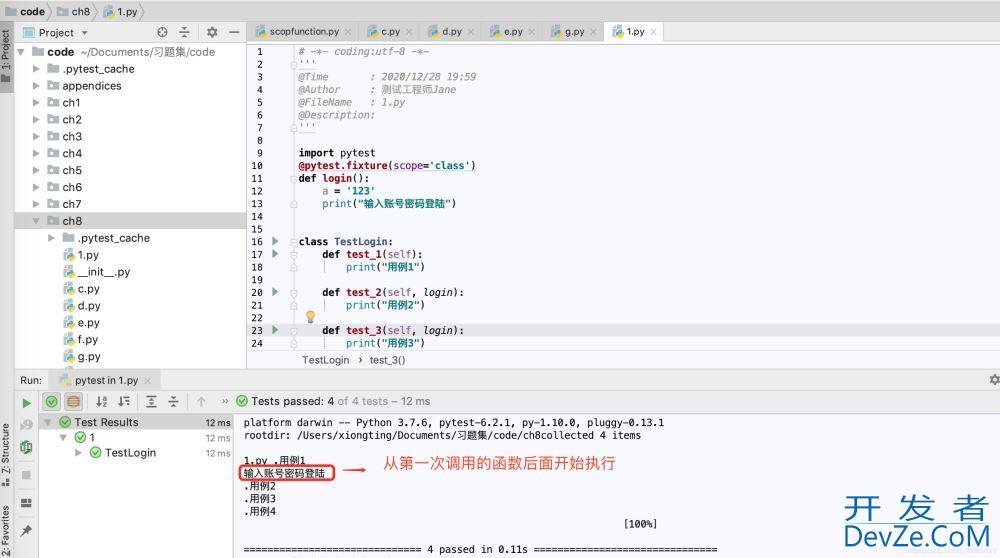This screenshot has width=1000, height=558.
Task: Run class TestLogin from gutter icon
Action: pos(275,241)
